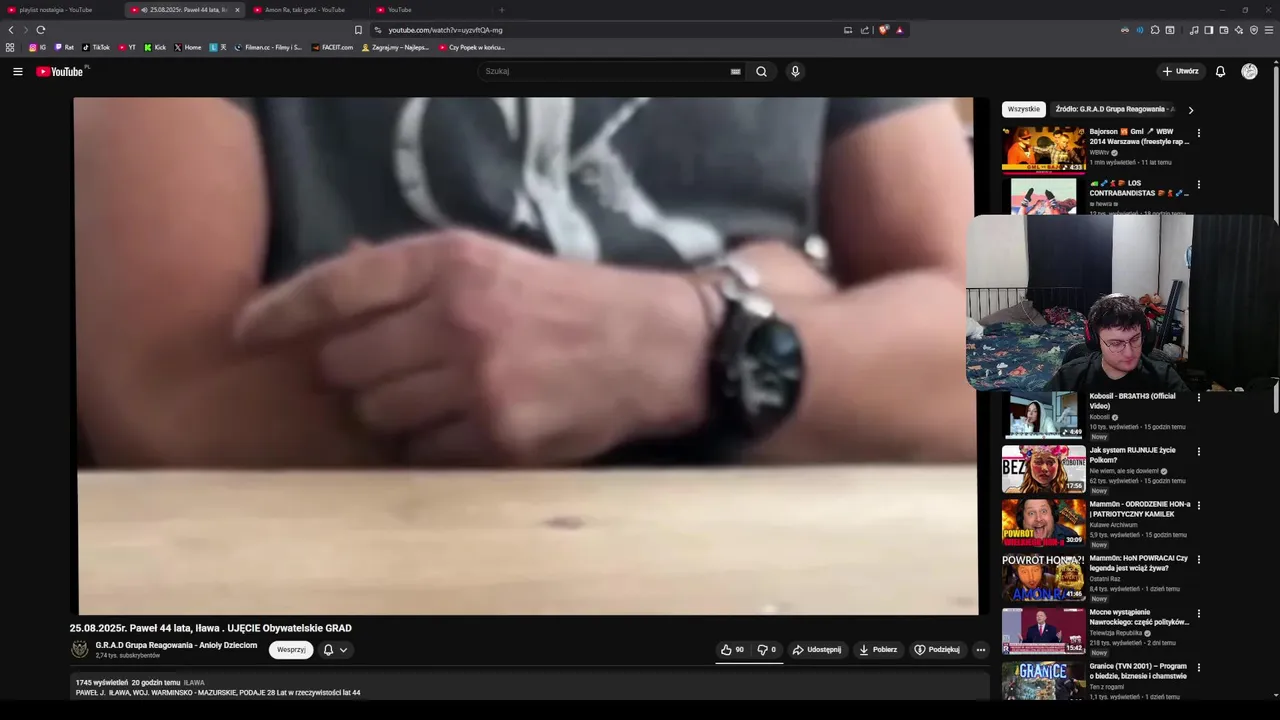Bookmark this page icon in address bar
This screenshot has width=1280, height=720.
pyautogui.click(x=358, y=30)
